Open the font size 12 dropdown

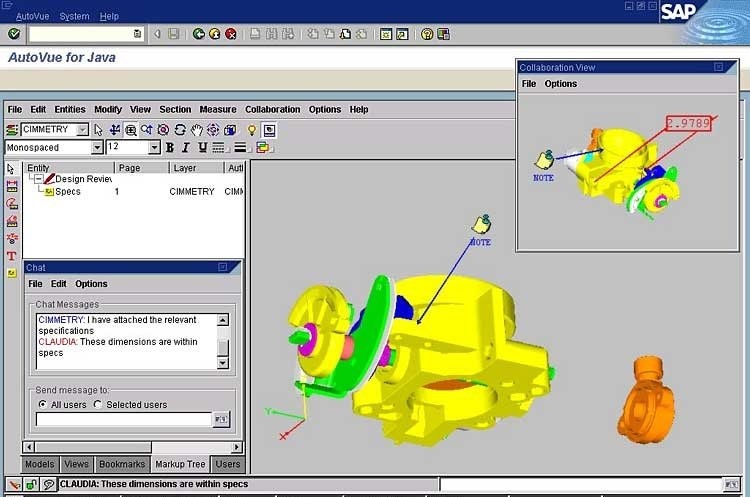tap(154, 147)
